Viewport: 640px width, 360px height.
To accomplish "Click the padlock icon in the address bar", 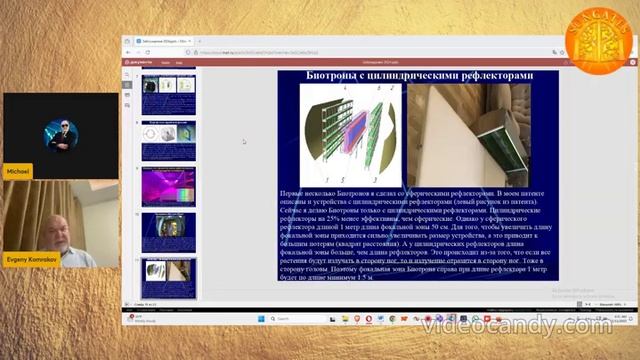I will pyautogui.click(x=196, y=53).
